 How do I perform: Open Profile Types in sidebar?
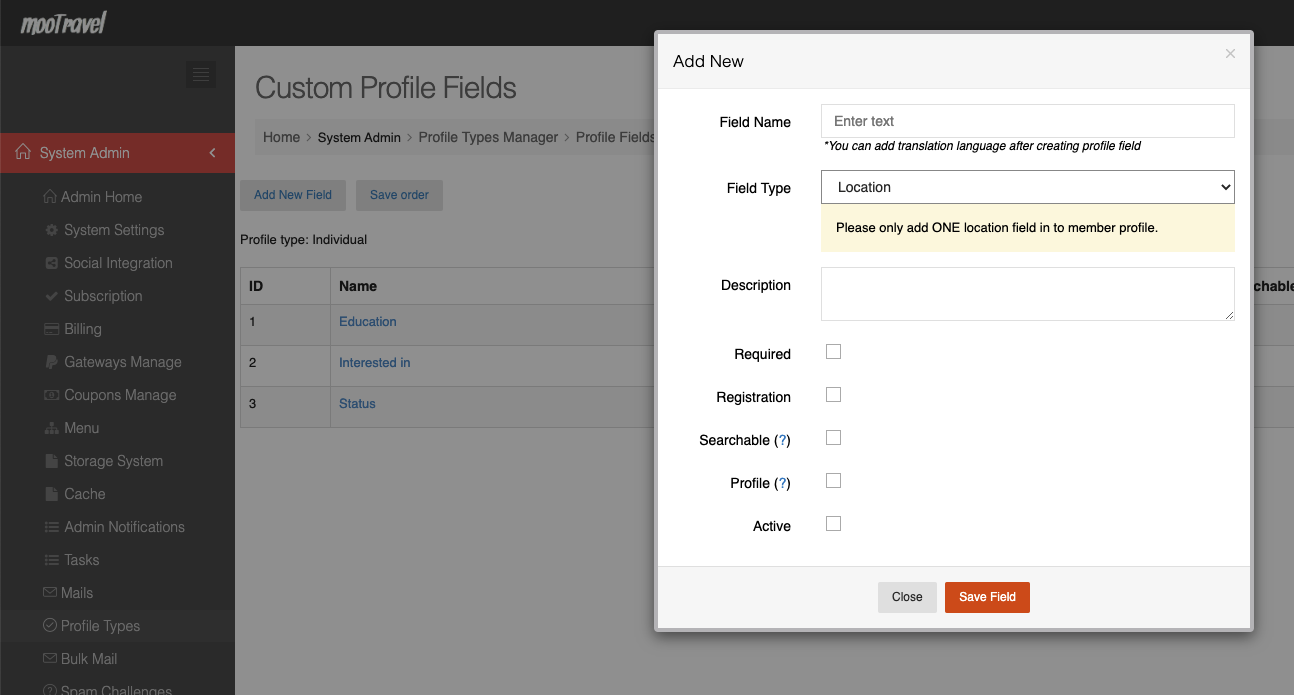coord(100,626)
